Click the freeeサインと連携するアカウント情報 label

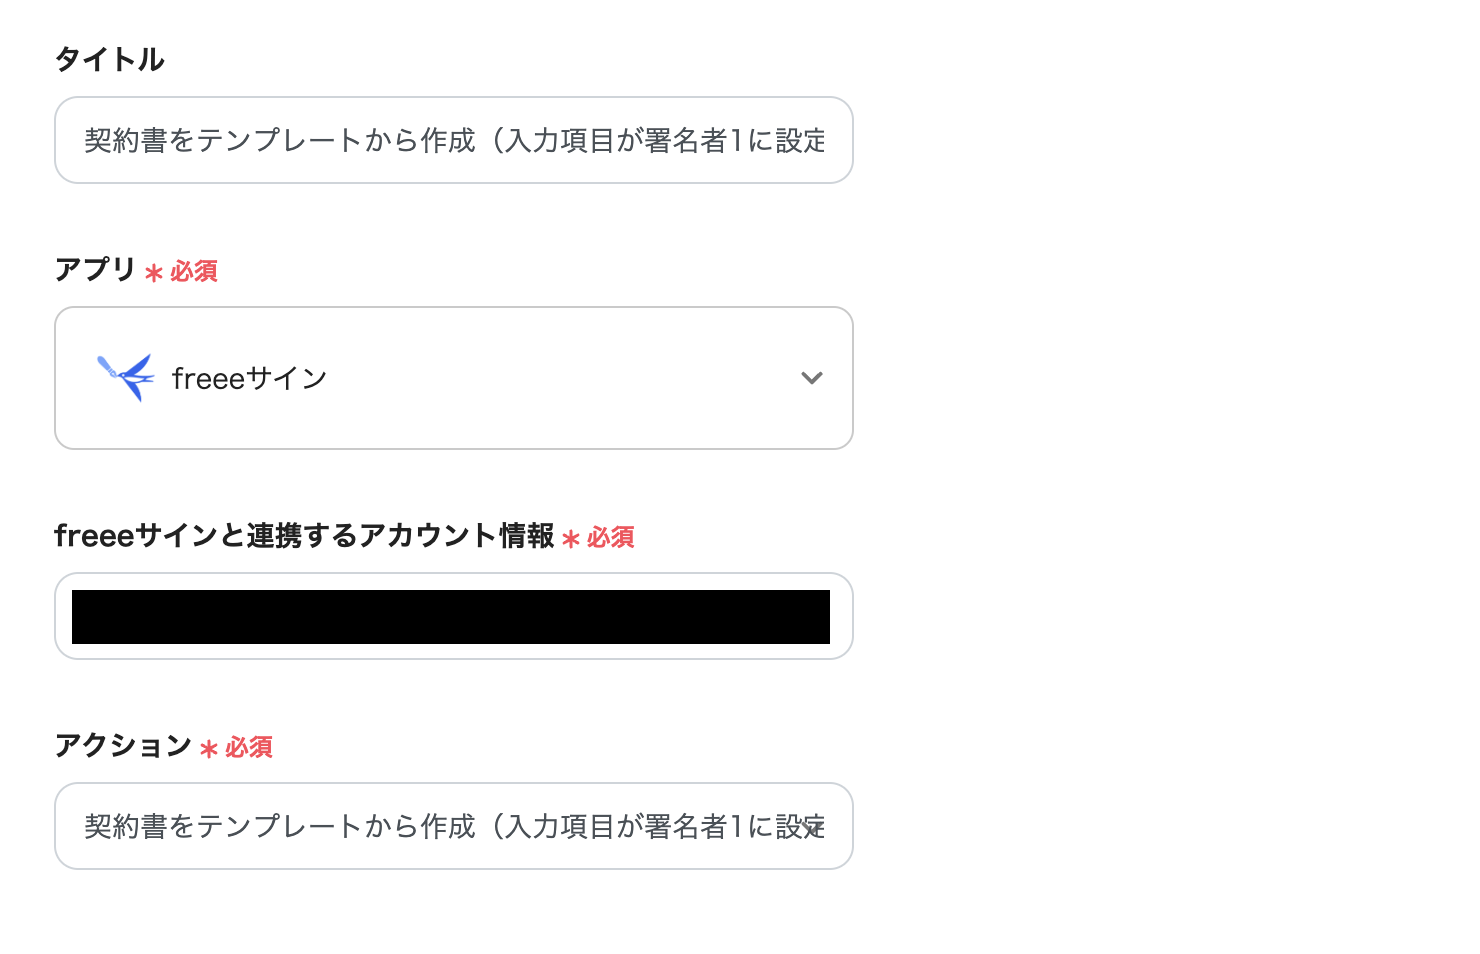tap(304, 536)
